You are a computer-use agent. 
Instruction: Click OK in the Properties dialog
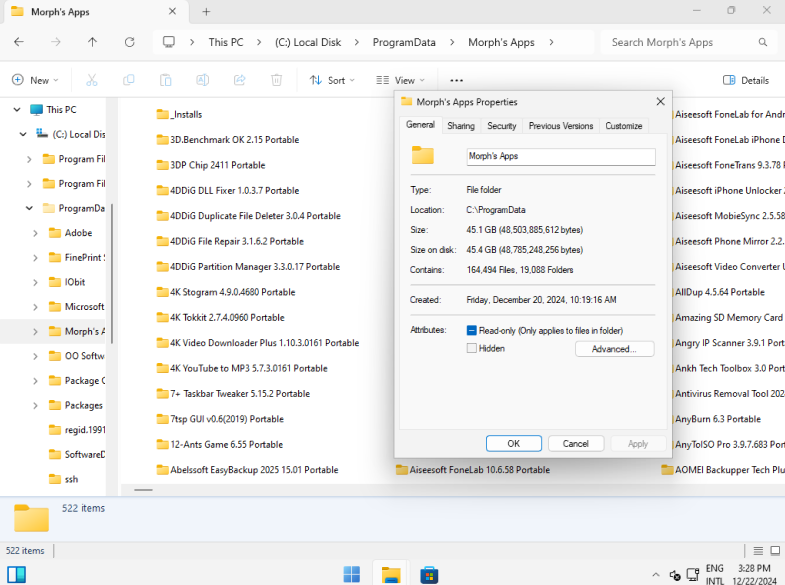(514, 443)
